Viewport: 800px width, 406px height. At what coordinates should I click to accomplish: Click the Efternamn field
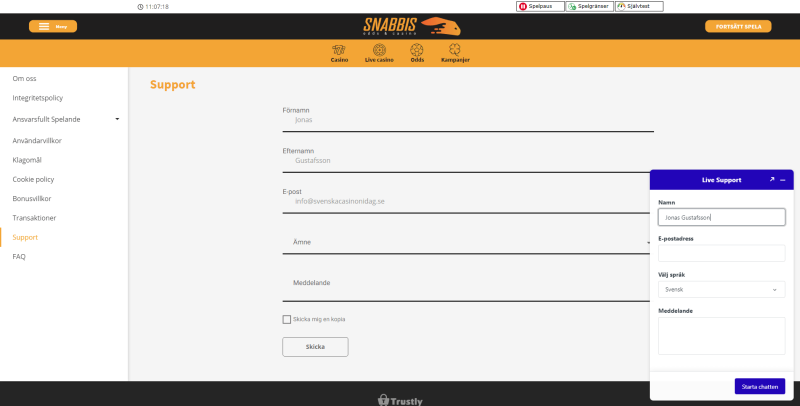pyautogui.click(x=468, y=162)
